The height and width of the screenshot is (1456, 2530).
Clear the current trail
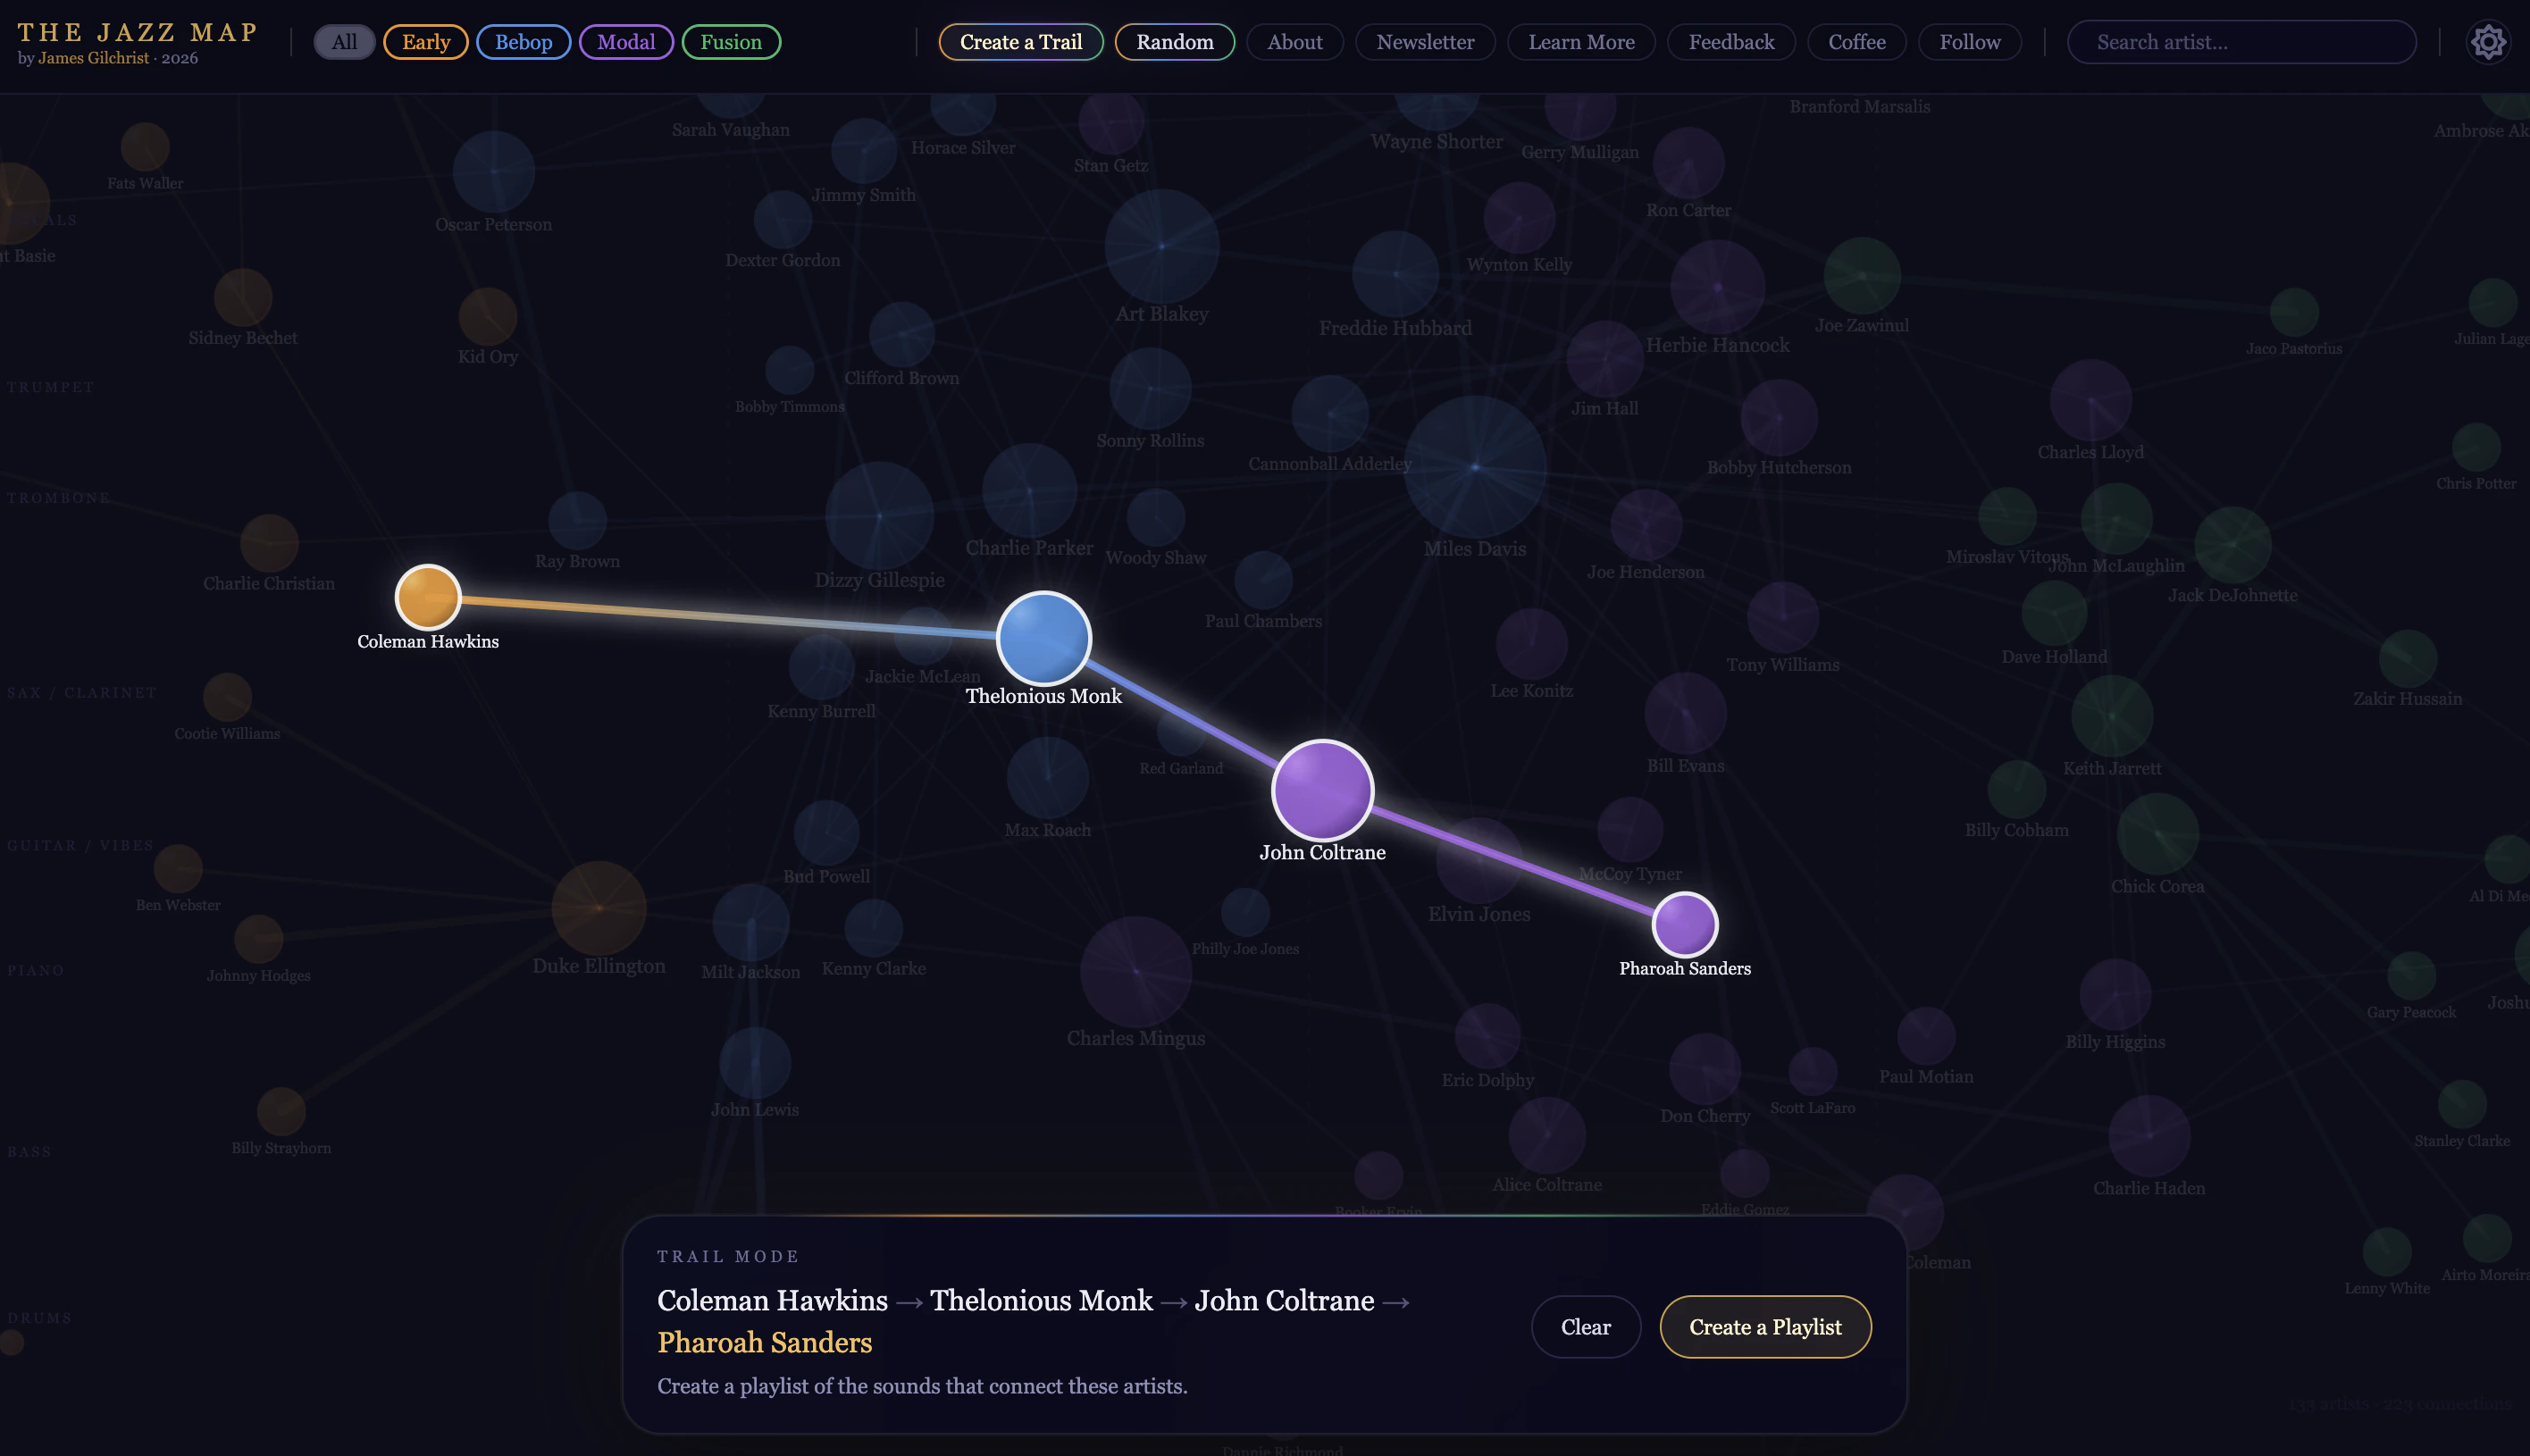point(1585,1326)
